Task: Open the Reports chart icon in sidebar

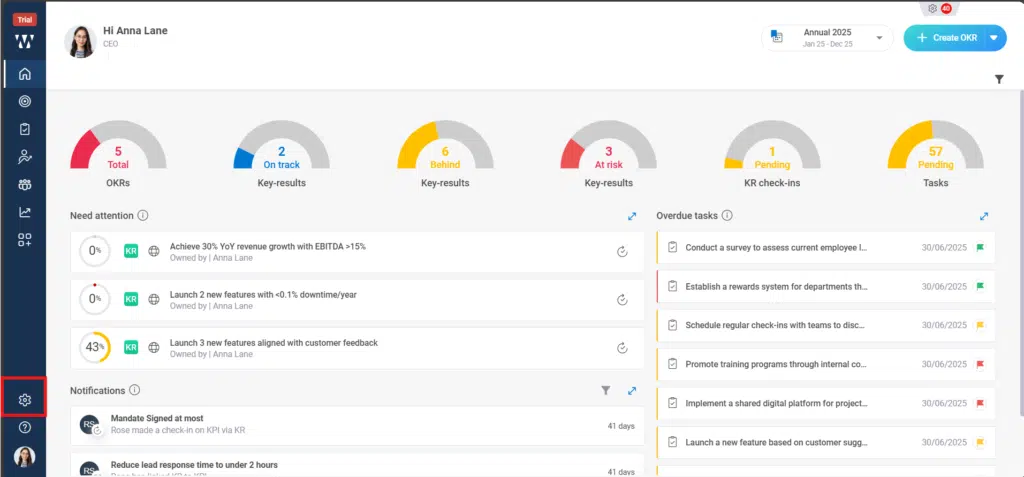Action: (25, 212)
